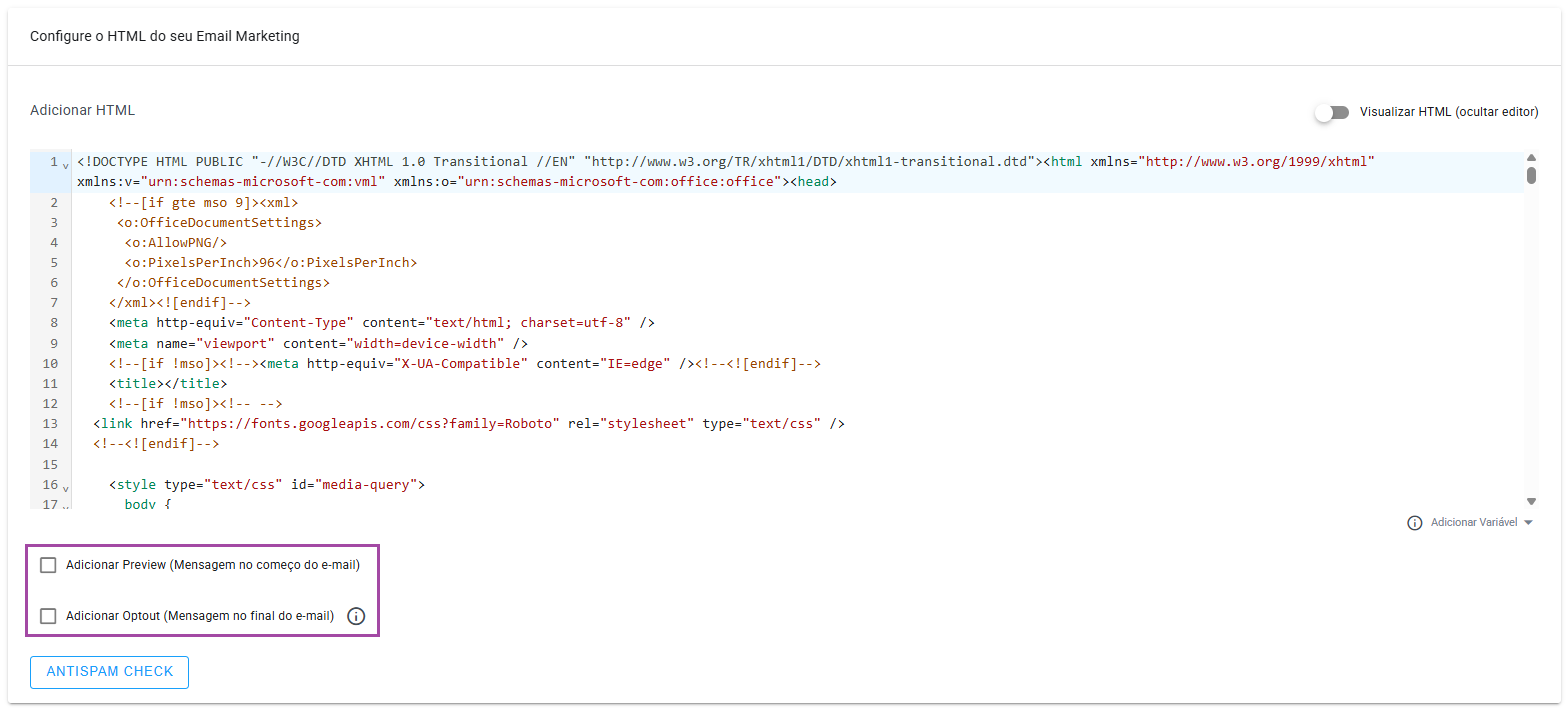Select line number 8 in the gutter
Image resolution: width=1566 pixels, height=708 pixels.
pos(53,323)
